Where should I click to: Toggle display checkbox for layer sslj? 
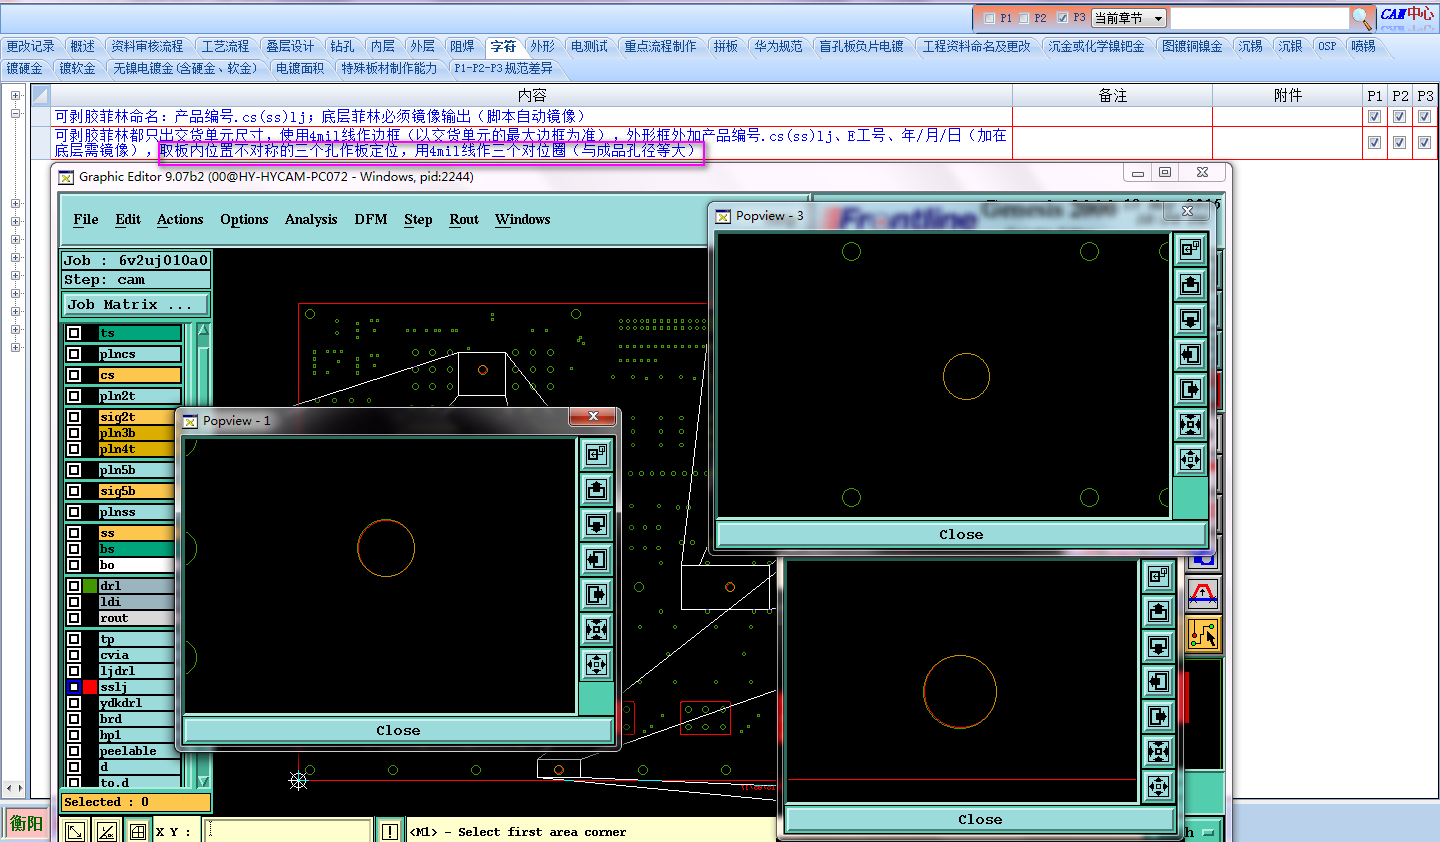[x=74, y=687]
